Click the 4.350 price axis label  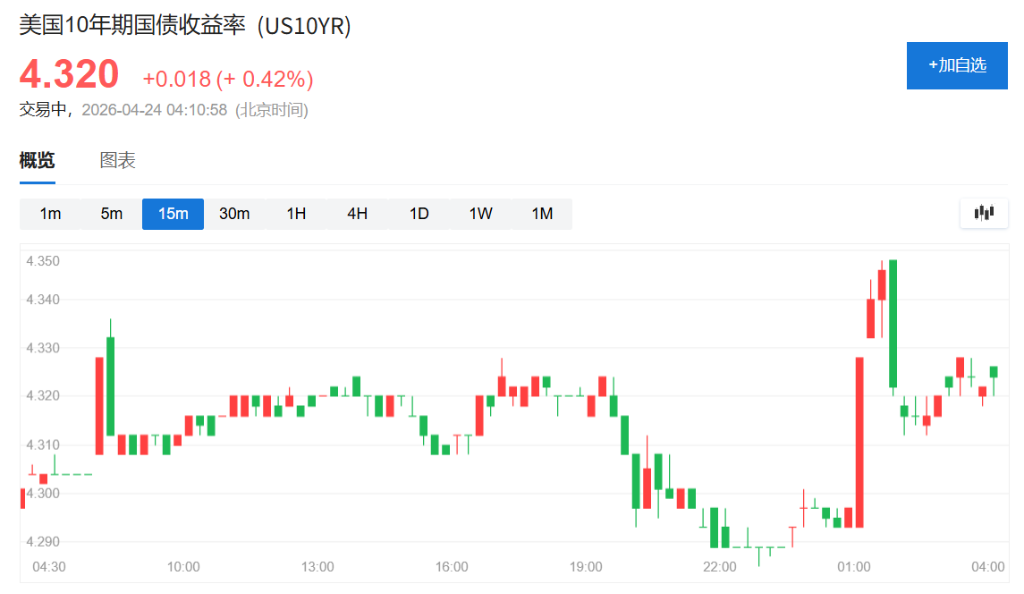[x=43, y=261]
